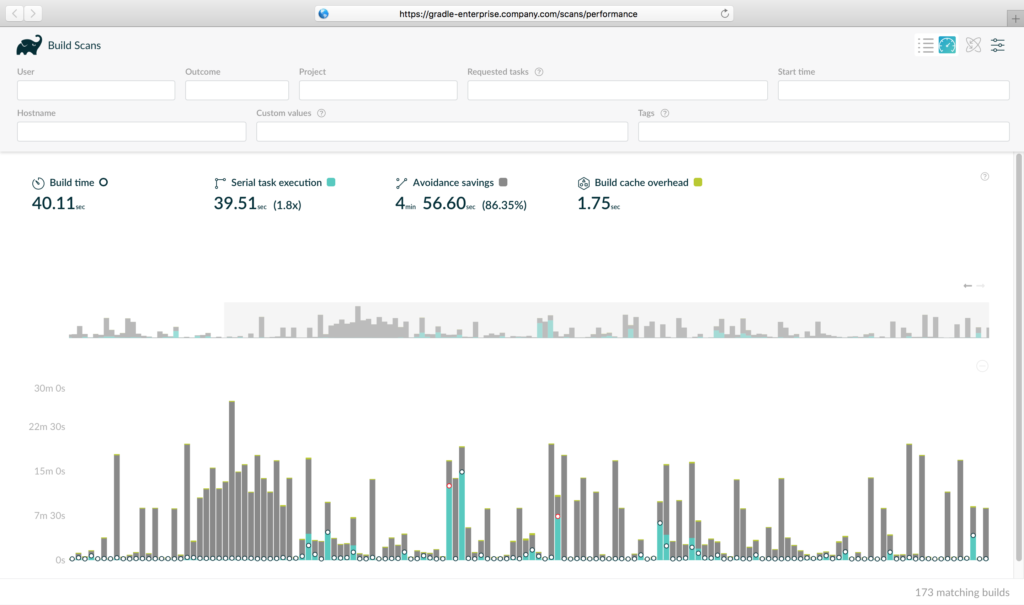This screenshot has height=605, width=1024.
Task: Open a new browser tab
Action: click(1015, 16)
